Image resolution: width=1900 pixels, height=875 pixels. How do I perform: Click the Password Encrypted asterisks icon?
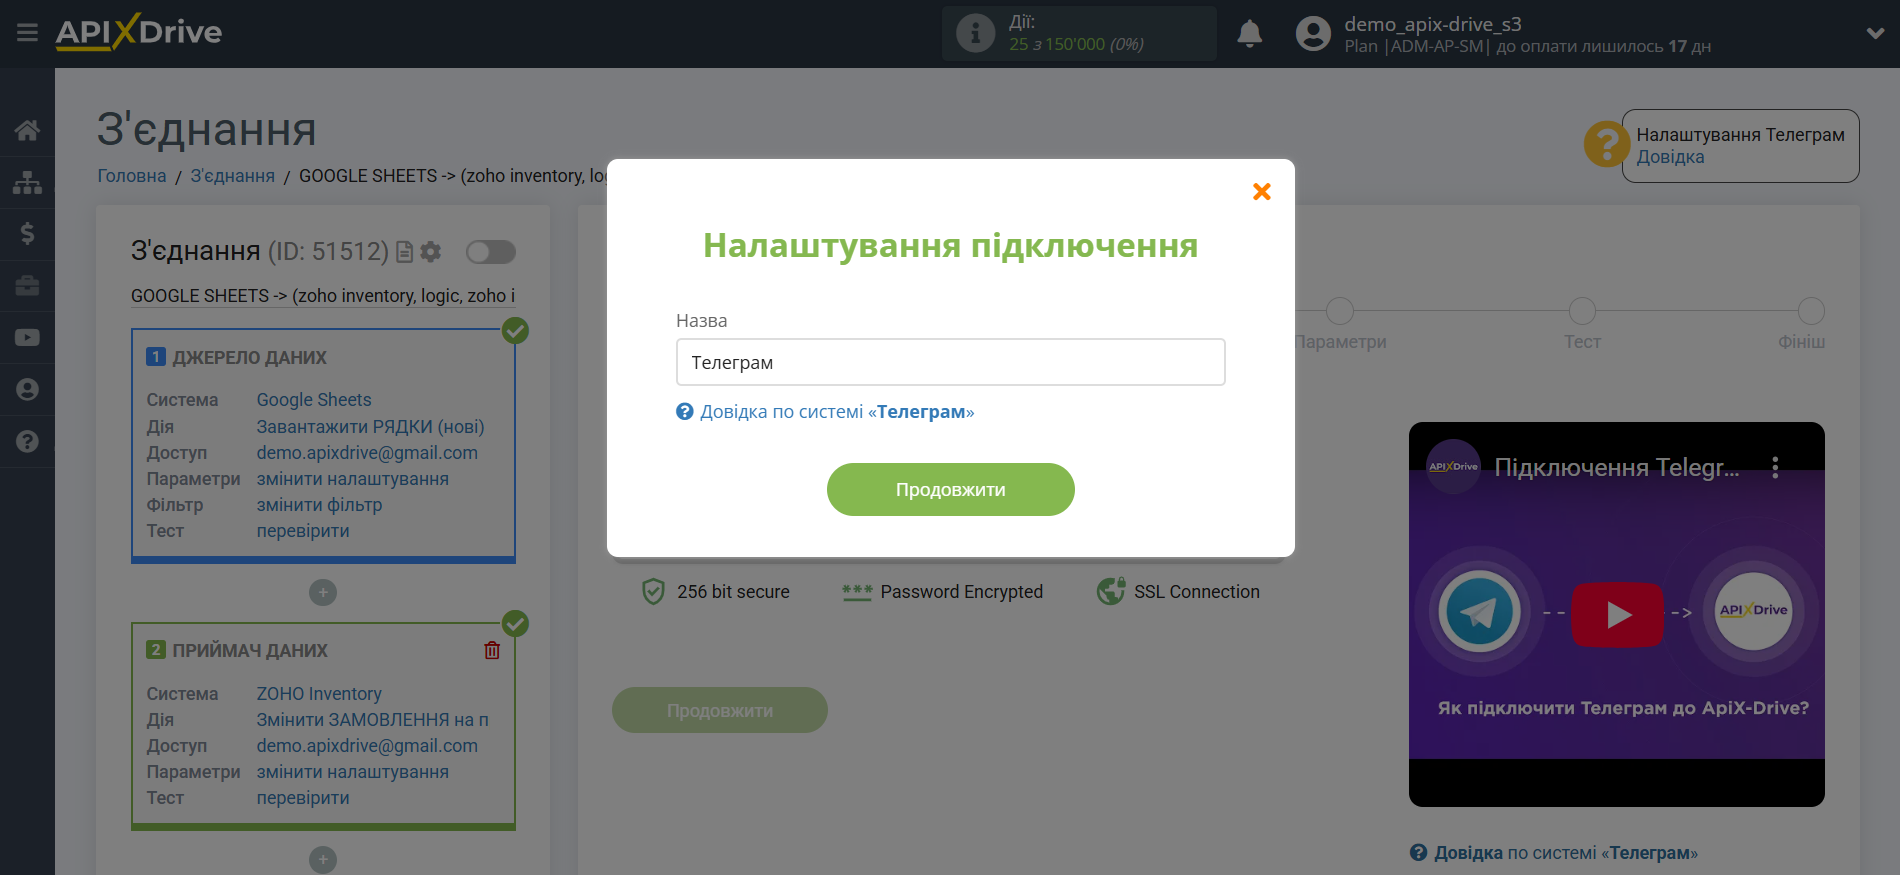pyautogui.click(x=857, y=592)
